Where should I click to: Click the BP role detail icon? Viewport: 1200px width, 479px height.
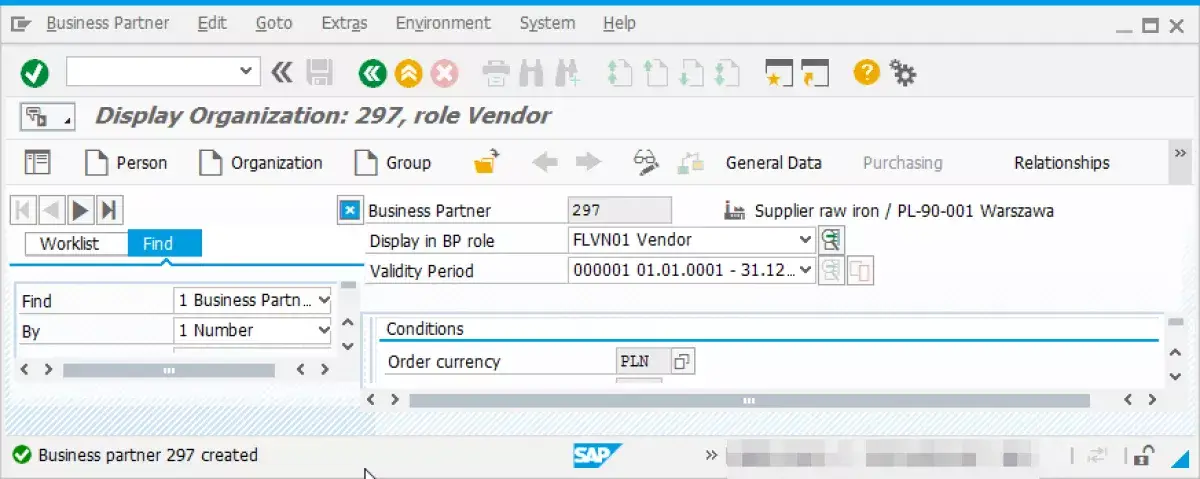[x=831, y=240]
